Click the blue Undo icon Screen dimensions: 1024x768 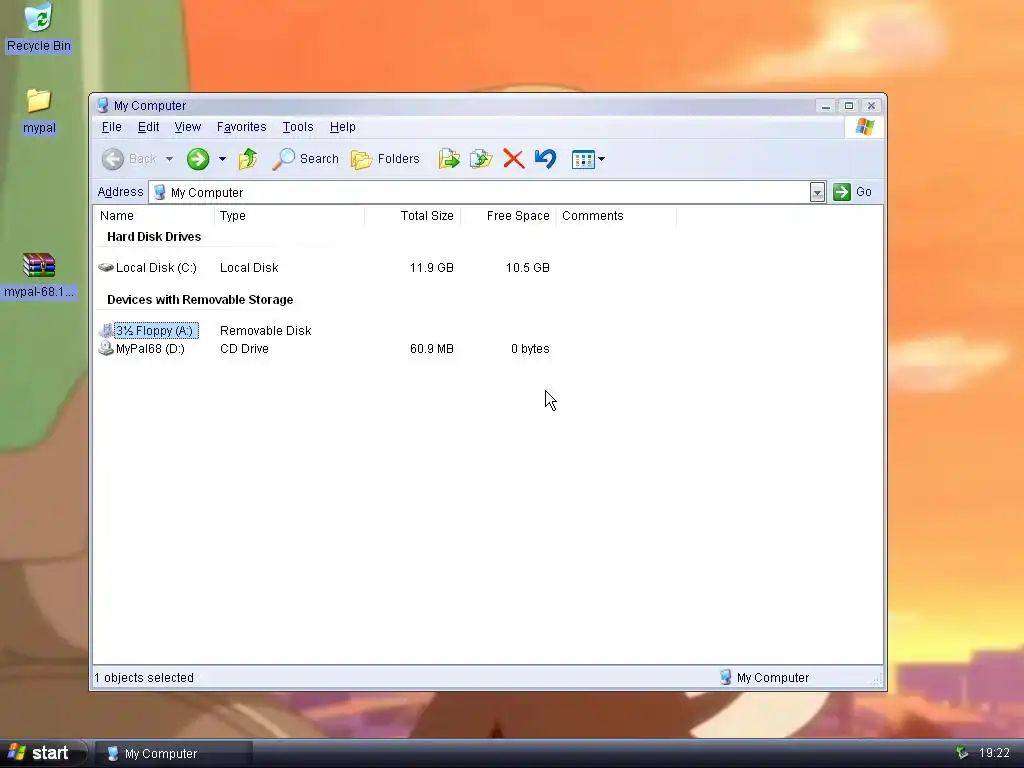point(545,159)
